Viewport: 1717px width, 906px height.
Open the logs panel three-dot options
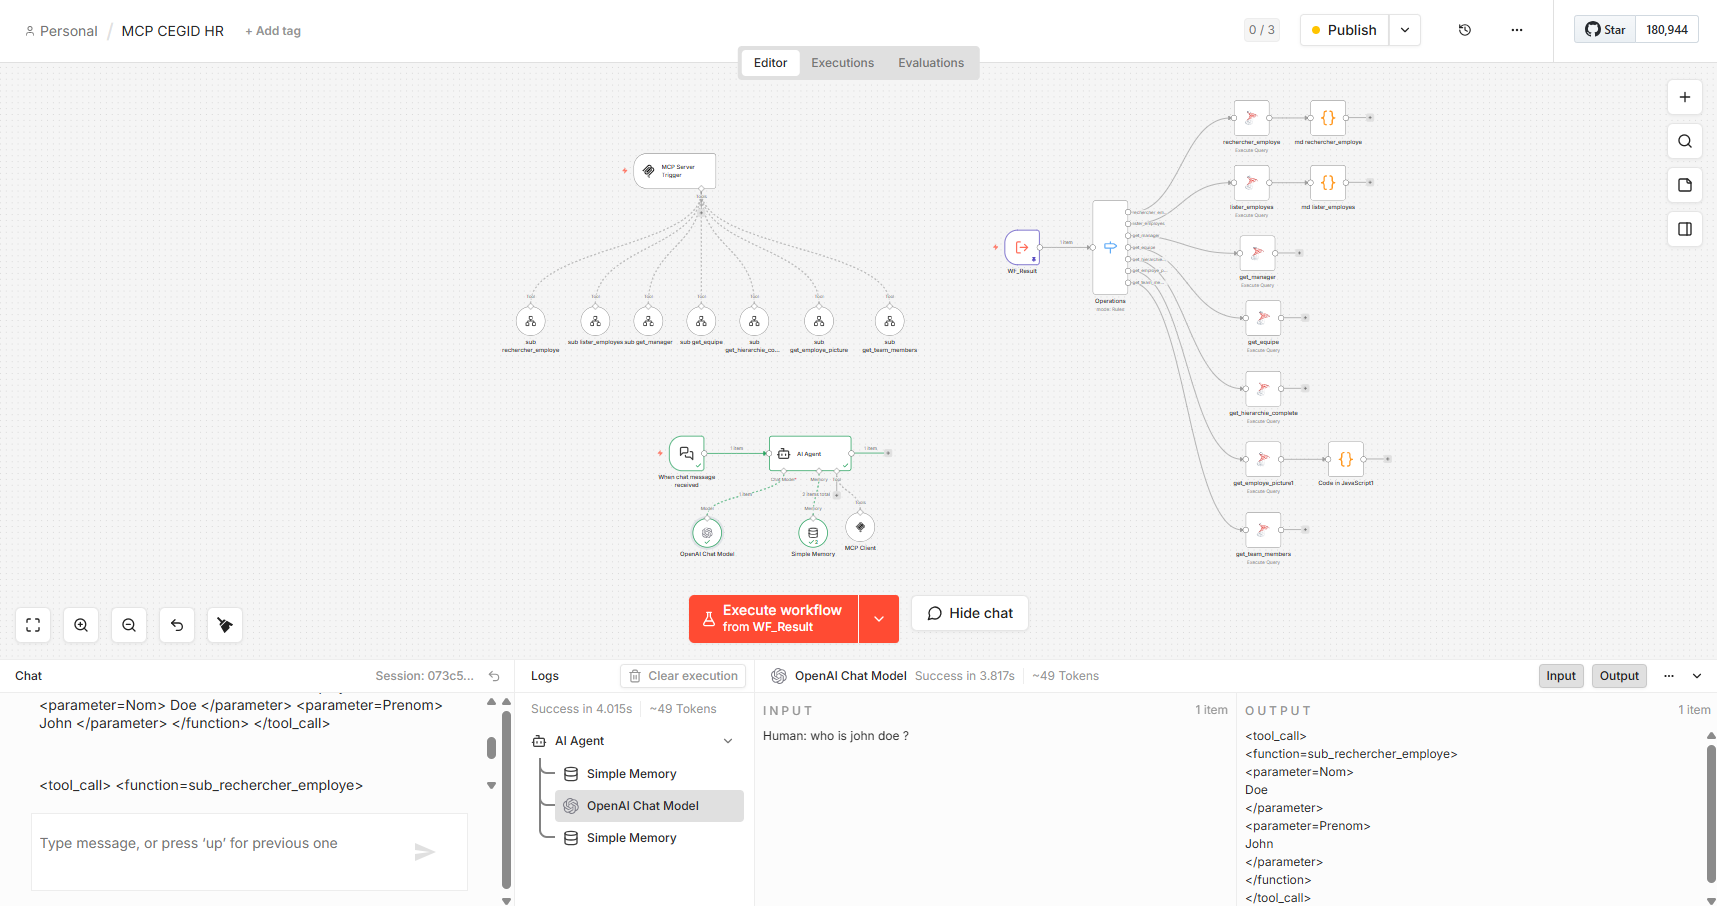click(x=1669, y=676)
